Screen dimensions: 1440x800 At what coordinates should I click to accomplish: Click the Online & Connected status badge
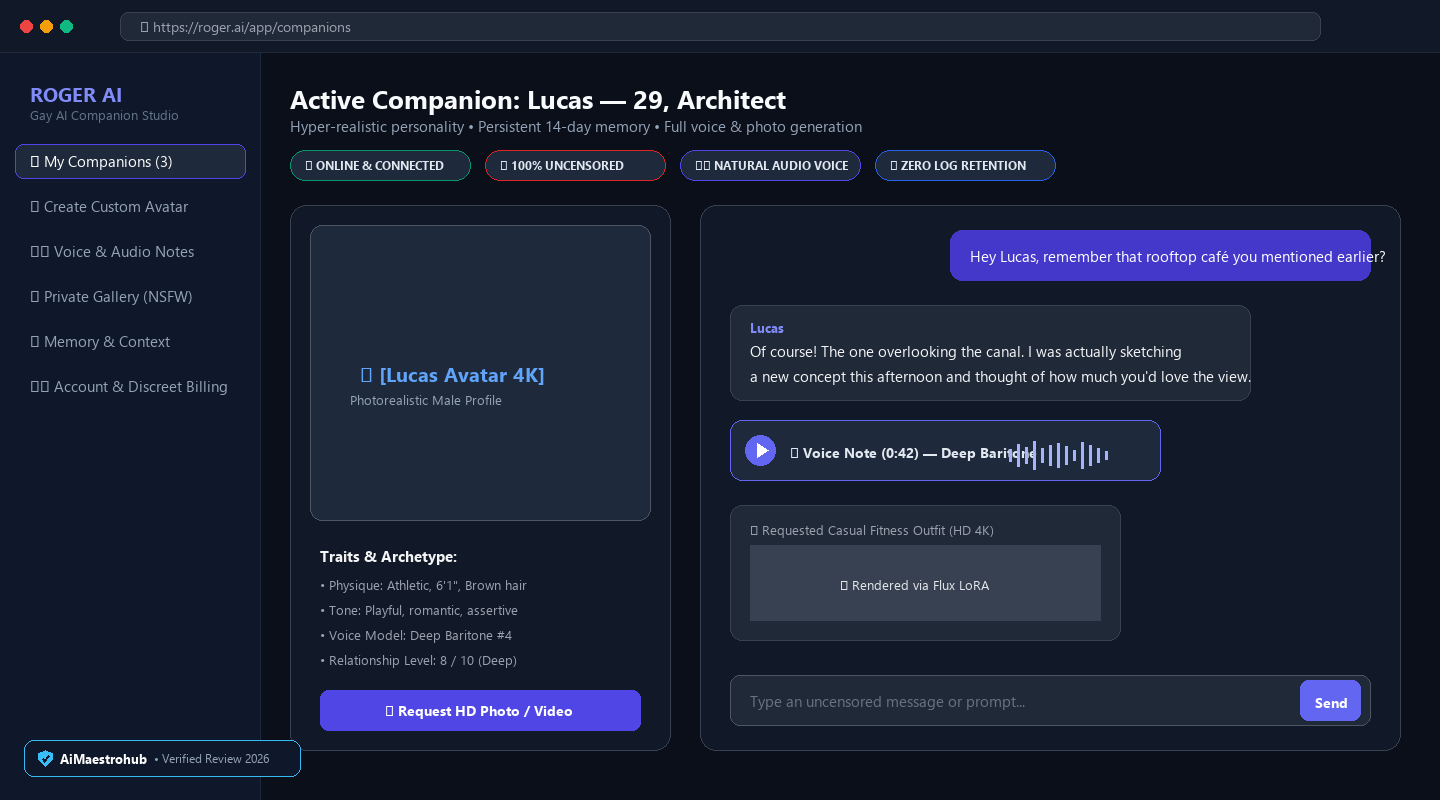coord(380,166)
